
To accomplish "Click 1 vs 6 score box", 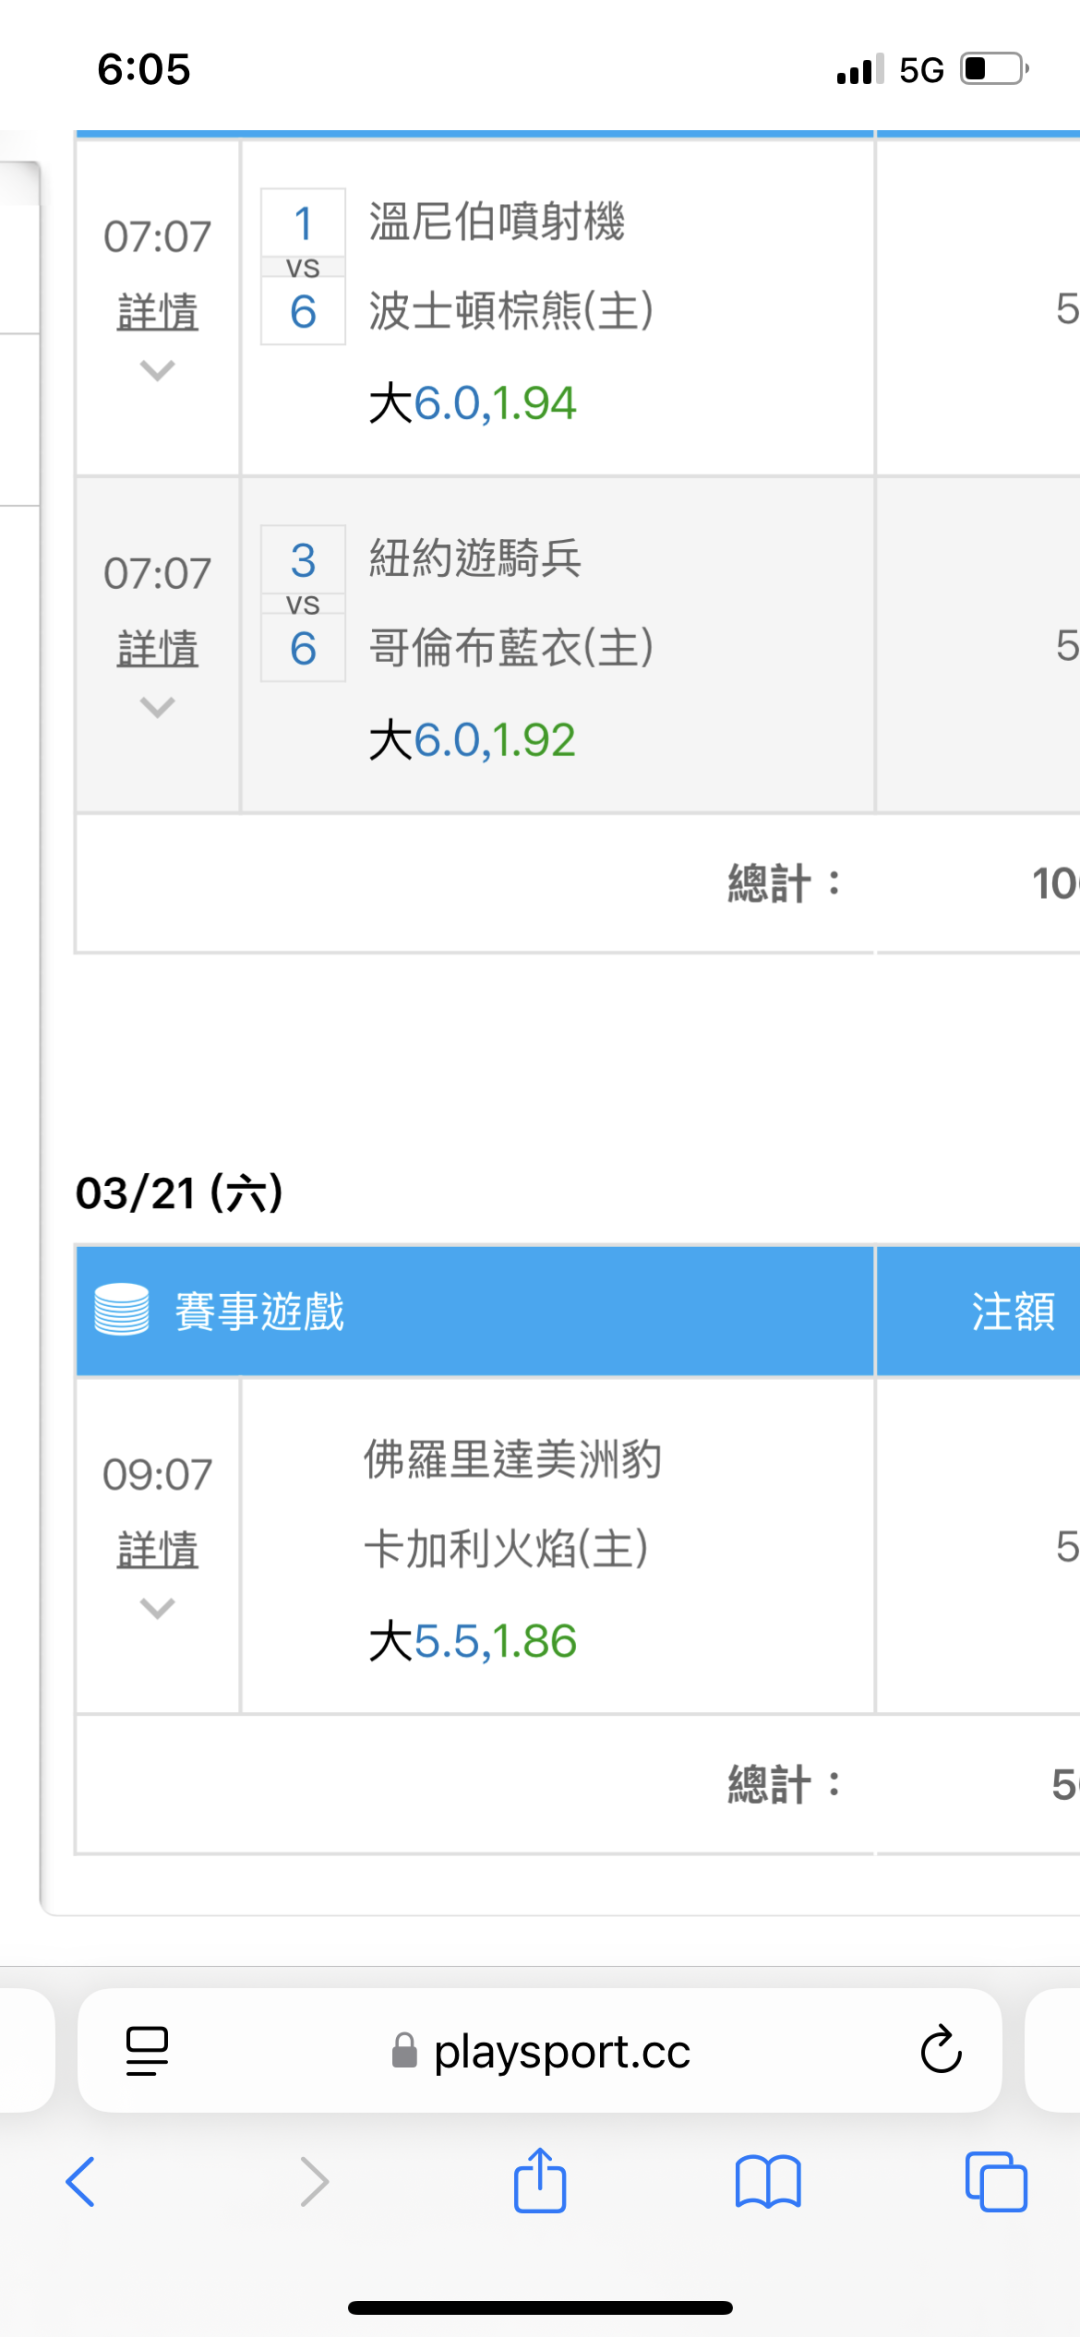I will pos(303,267).
